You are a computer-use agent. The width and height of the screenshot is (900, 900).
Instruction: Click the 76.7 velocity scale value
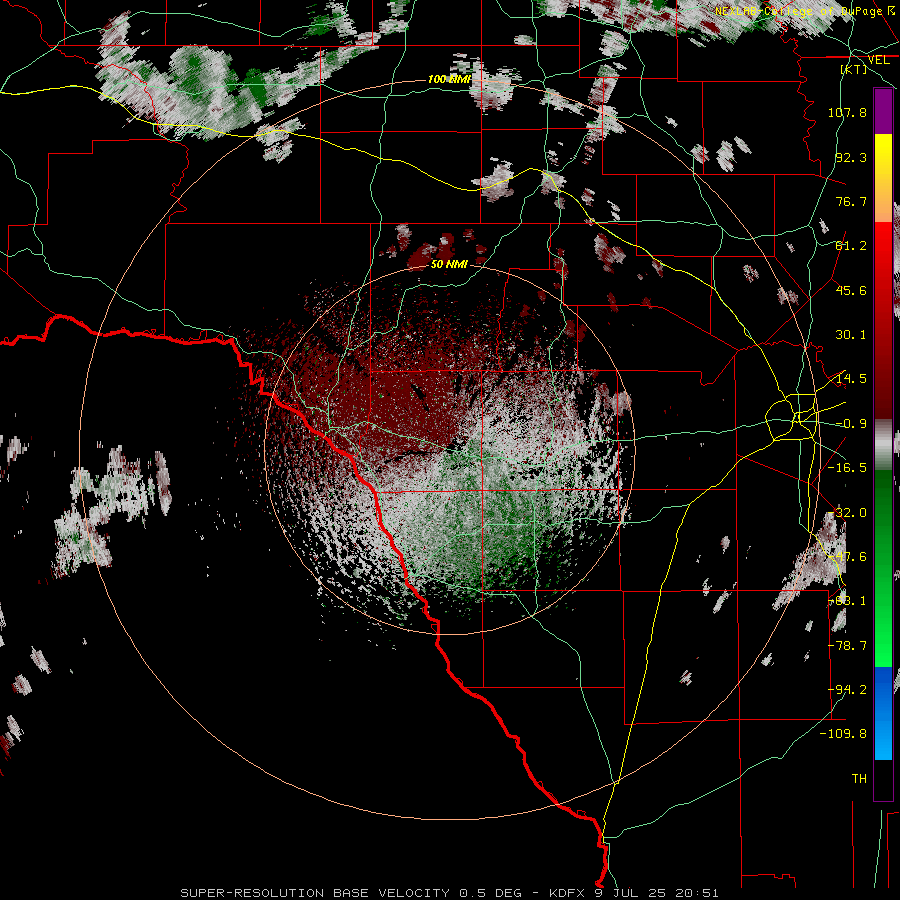(x=851, y=201)
